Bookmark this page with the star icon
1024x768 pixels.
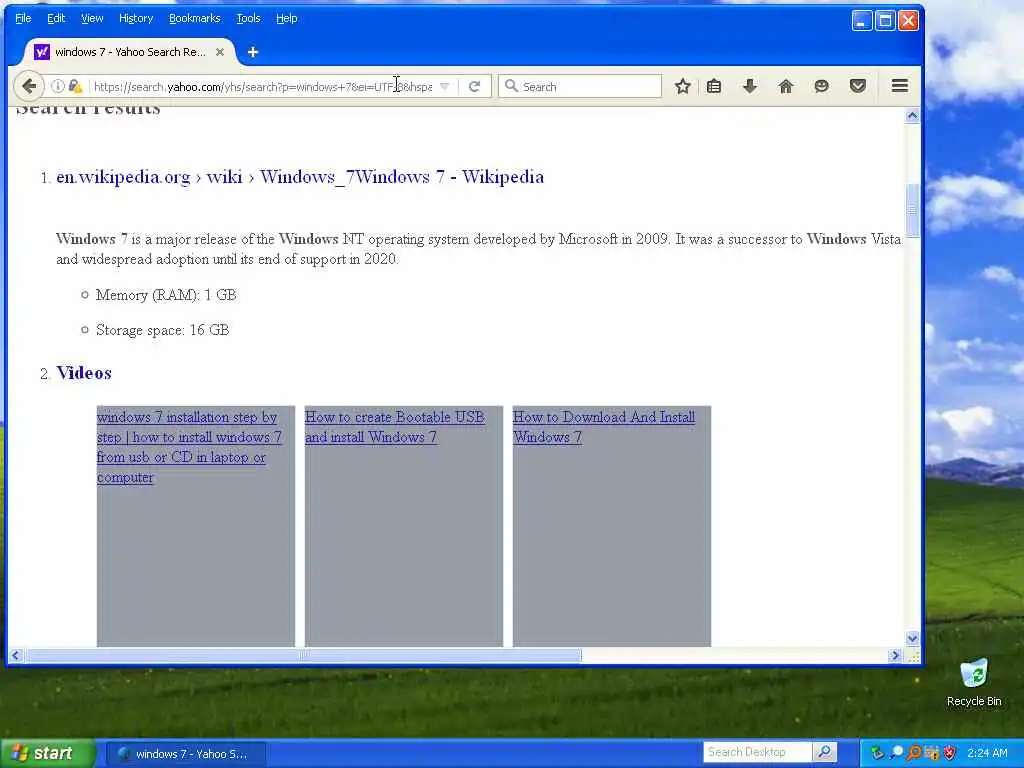[x=682, y=86]
